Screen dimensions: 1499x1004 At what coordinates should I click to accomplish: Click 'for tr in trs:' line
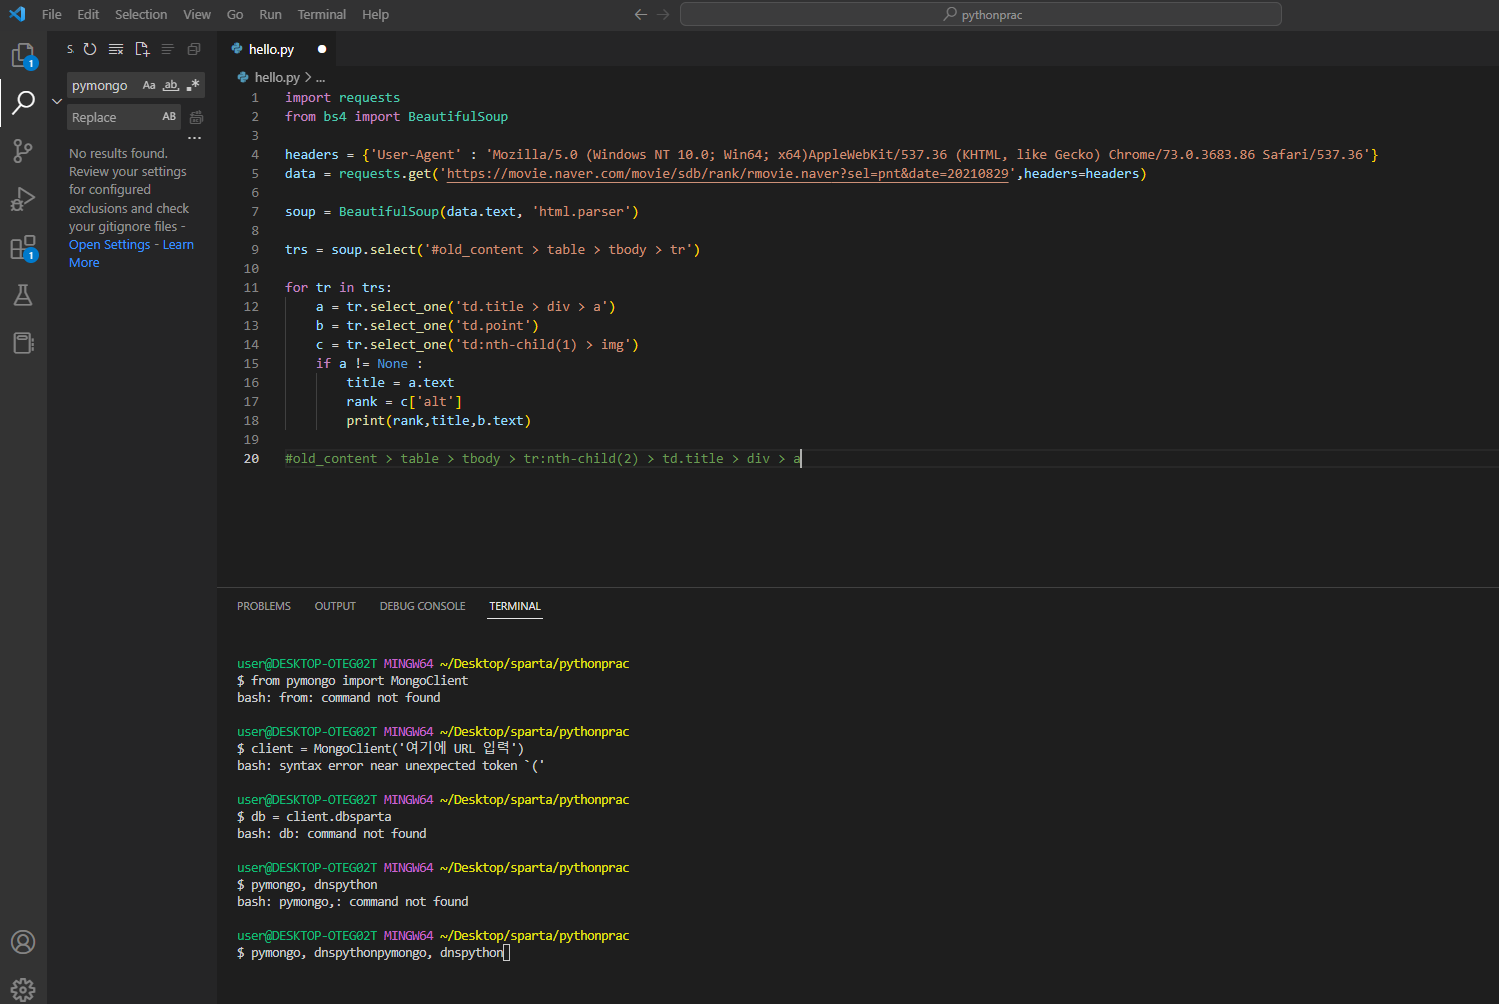338,288
